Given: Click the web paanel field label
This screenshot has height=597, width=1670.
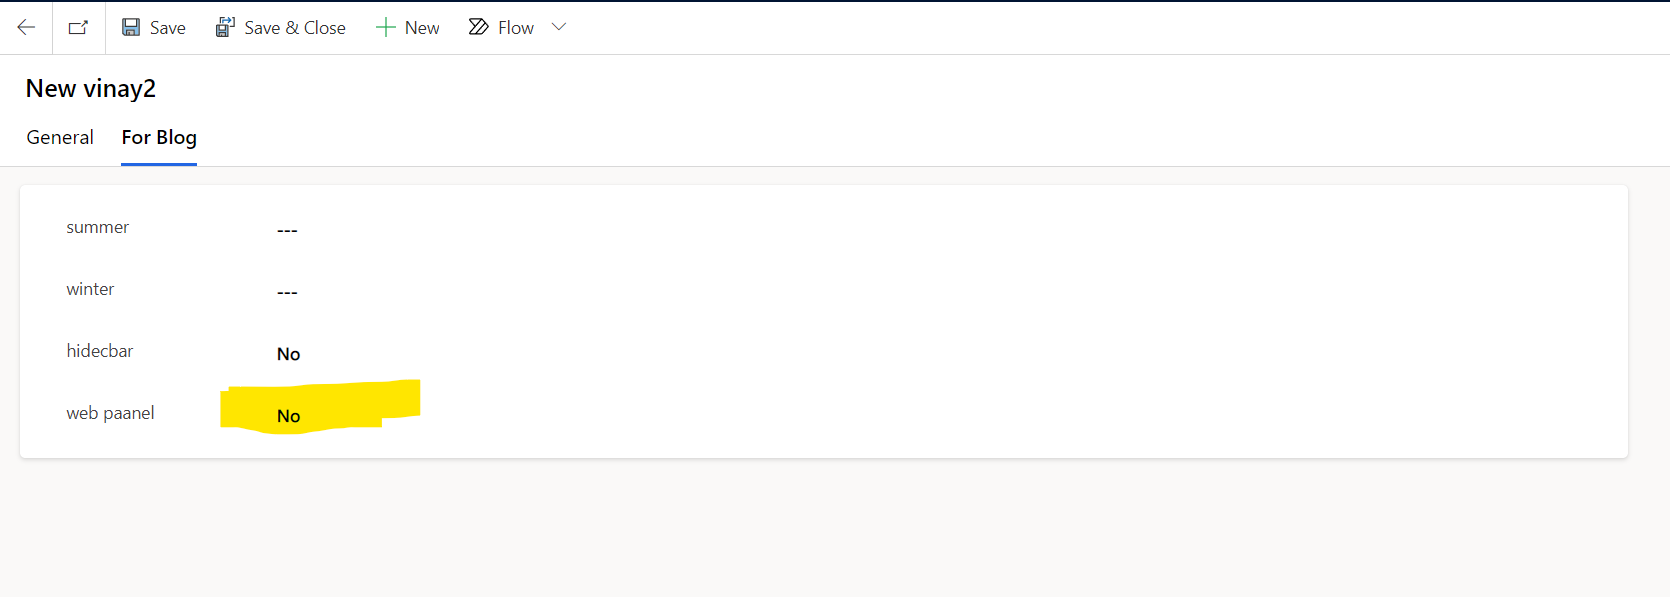Looking at the screenshot, I should tap(110, 413).
